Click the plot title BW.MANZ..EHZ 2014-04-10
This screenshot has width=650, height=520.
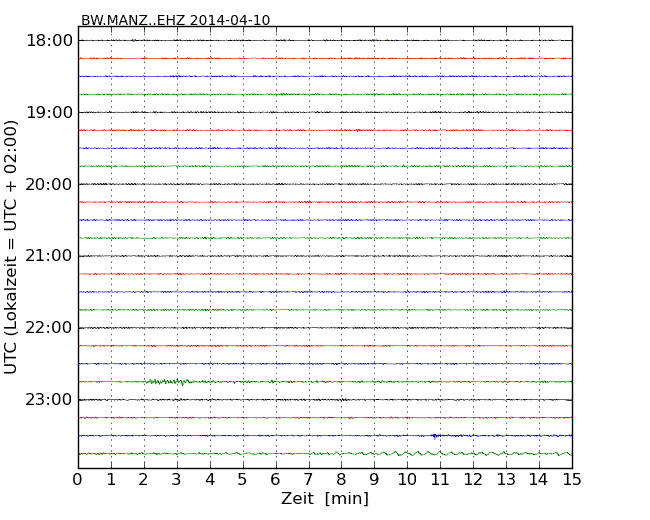click(175, 20)
